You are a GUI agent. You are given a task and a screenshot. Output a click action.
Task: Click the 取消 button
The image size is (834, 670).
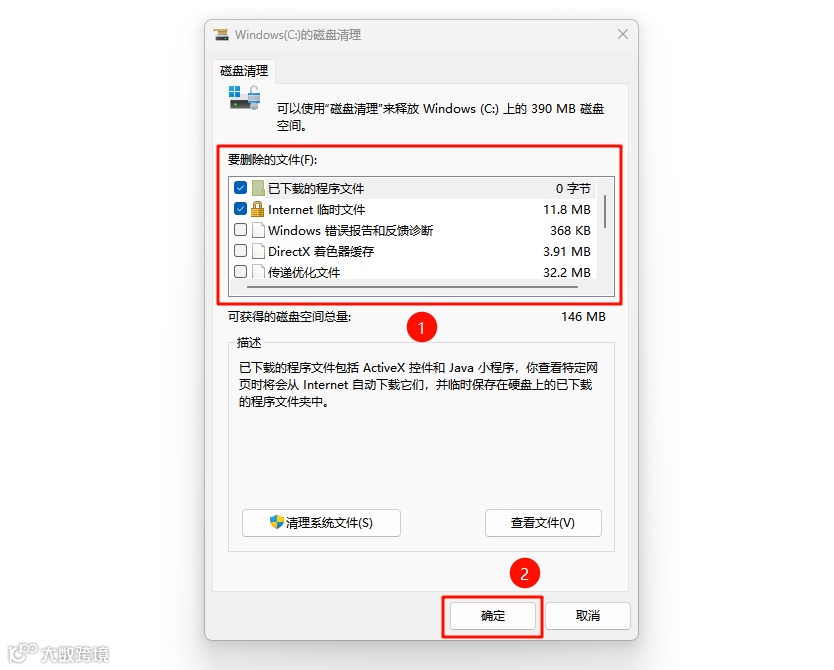click(588, 616)
